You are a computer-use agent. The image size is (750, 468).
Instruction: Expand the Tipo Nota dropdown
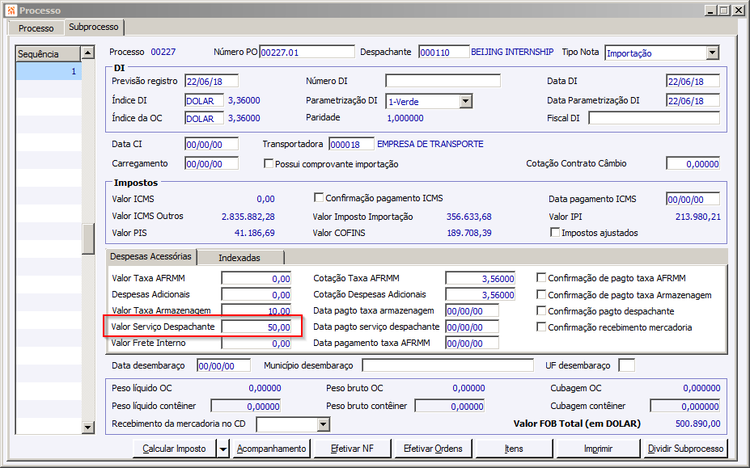pyautogui.click(x=712, y=52)
